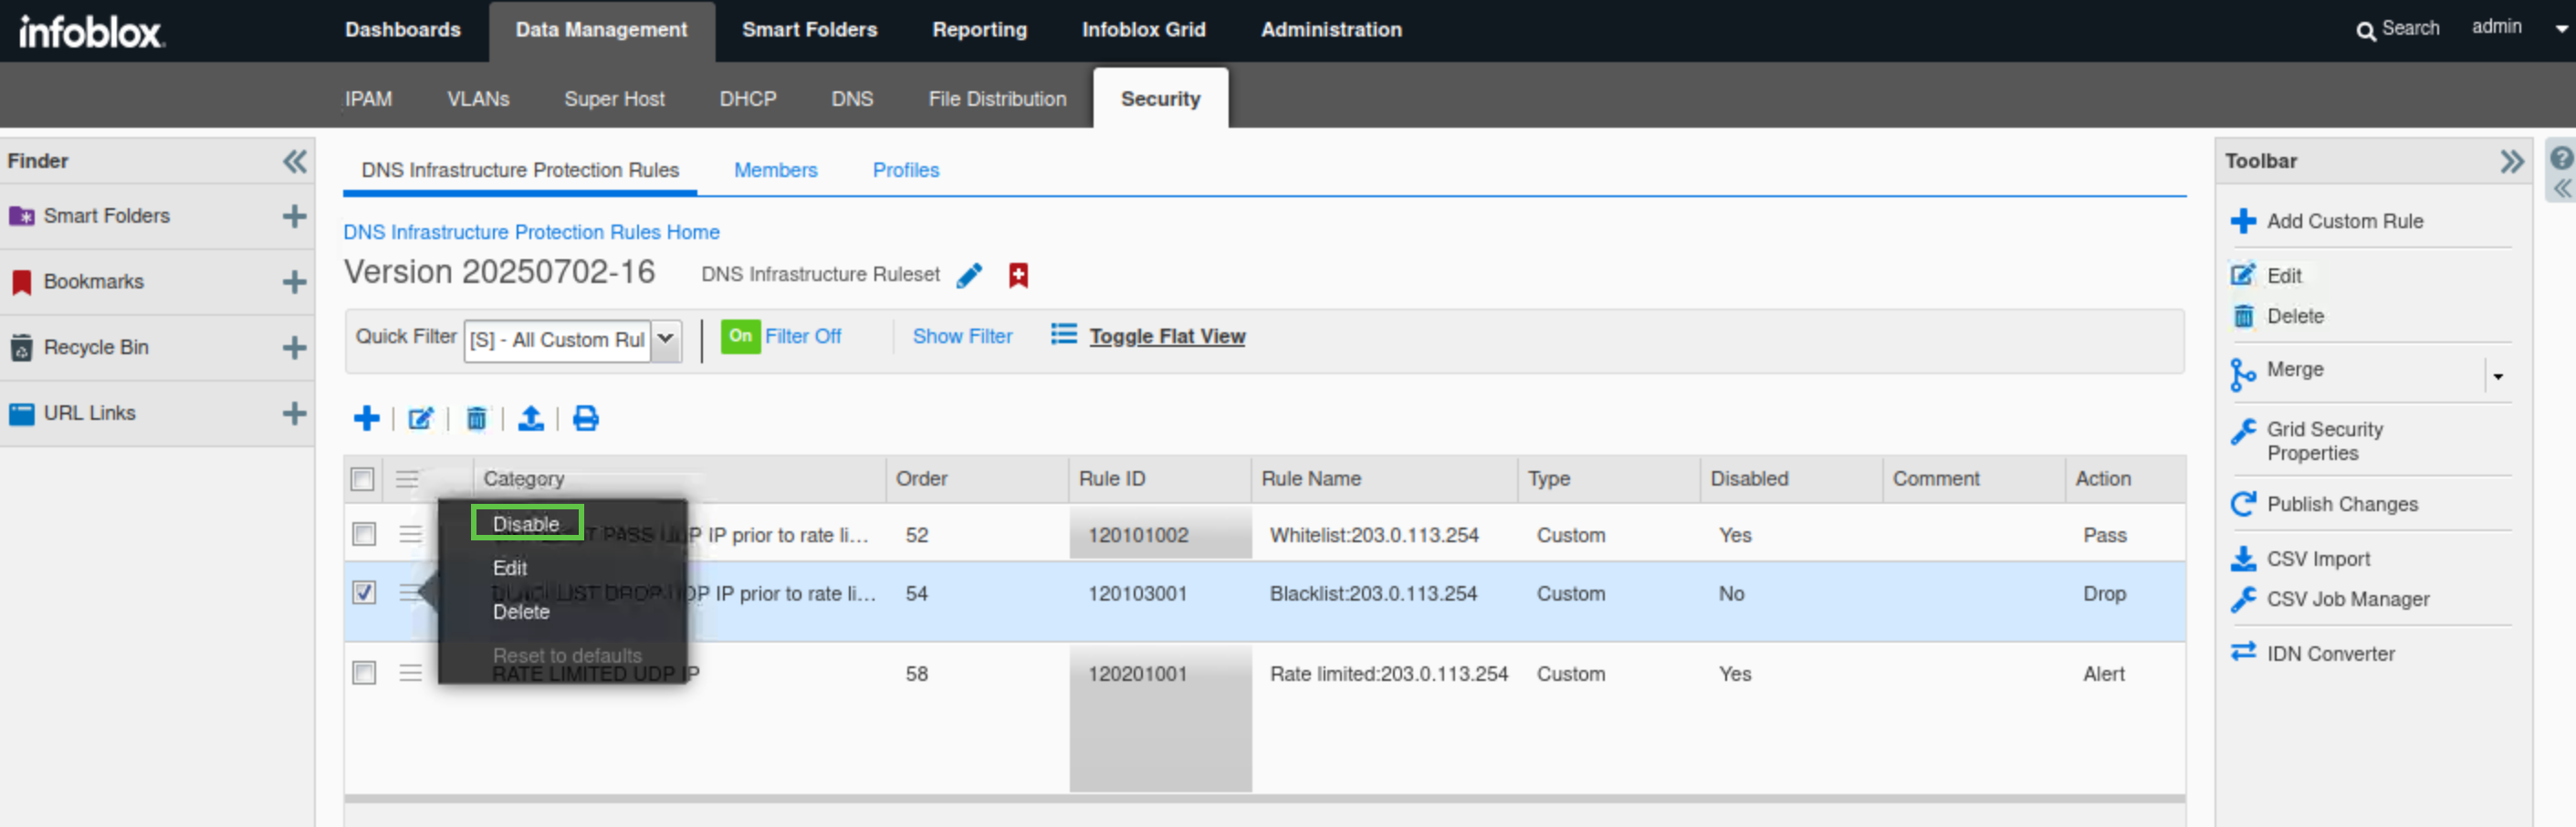This screenshot has width=2576, height=827.
Task: Click the Show Filter link
Action: pos(962,337)
